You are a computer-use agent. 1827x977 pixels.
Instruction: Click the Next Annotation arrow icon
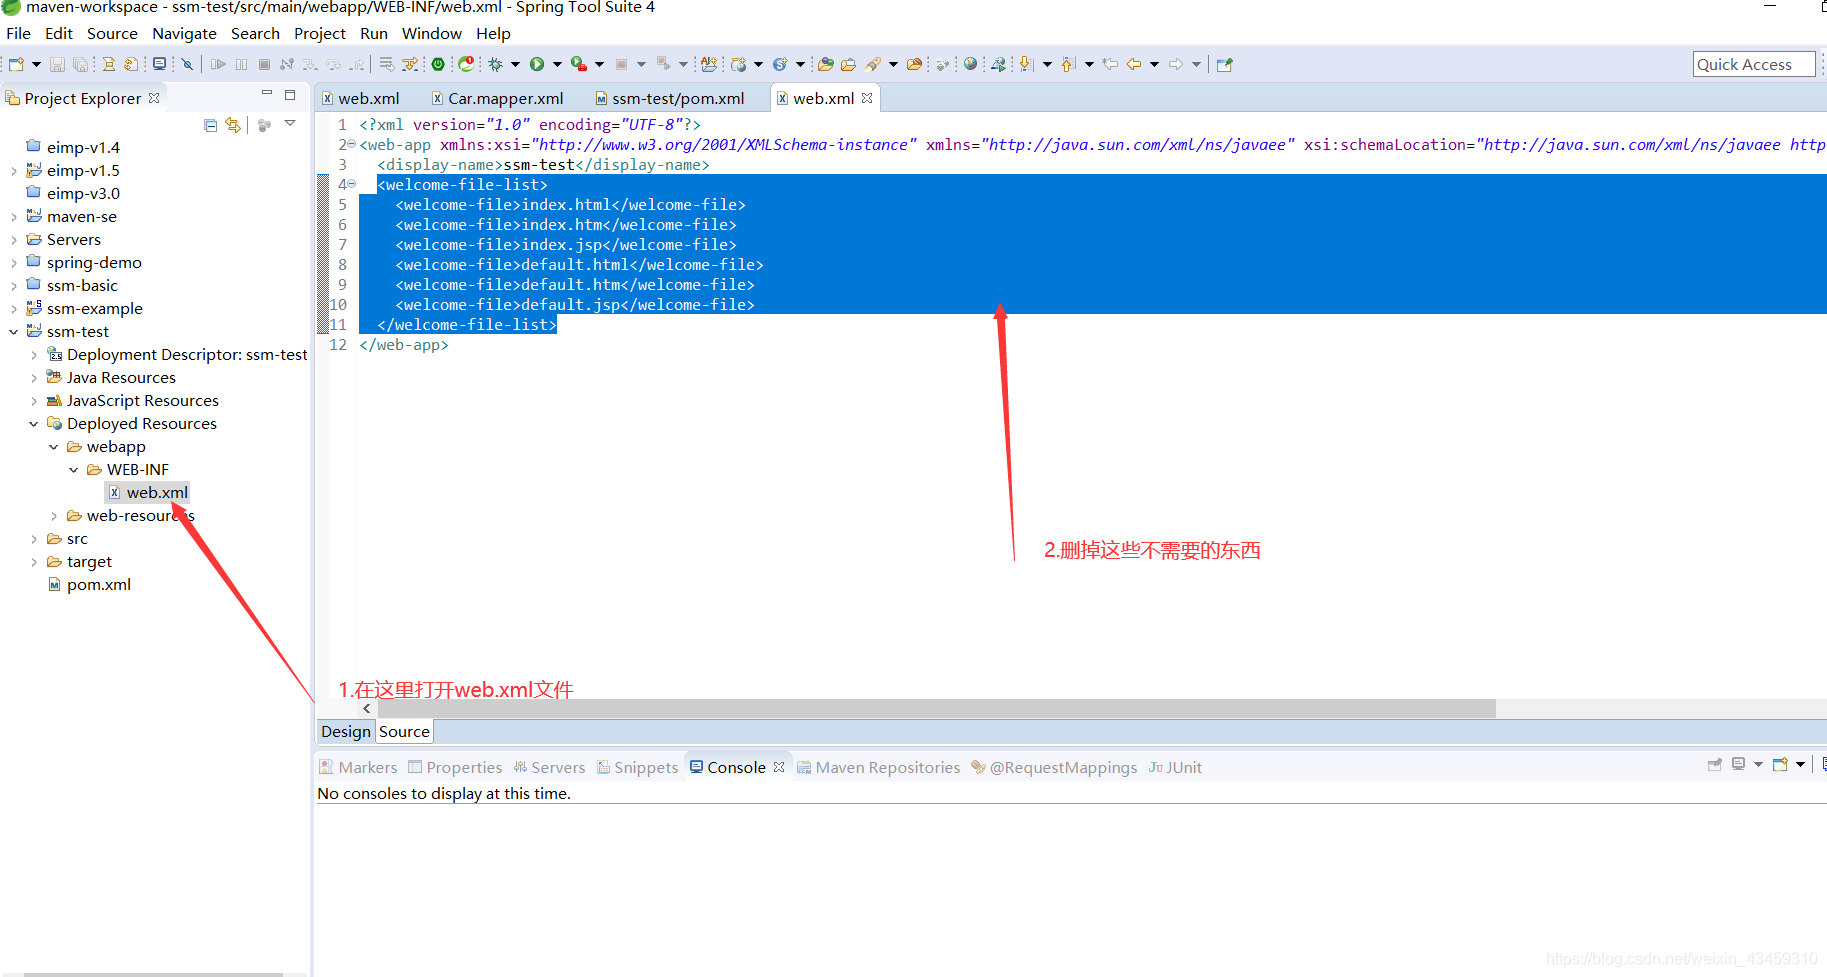coord(1025,64)
